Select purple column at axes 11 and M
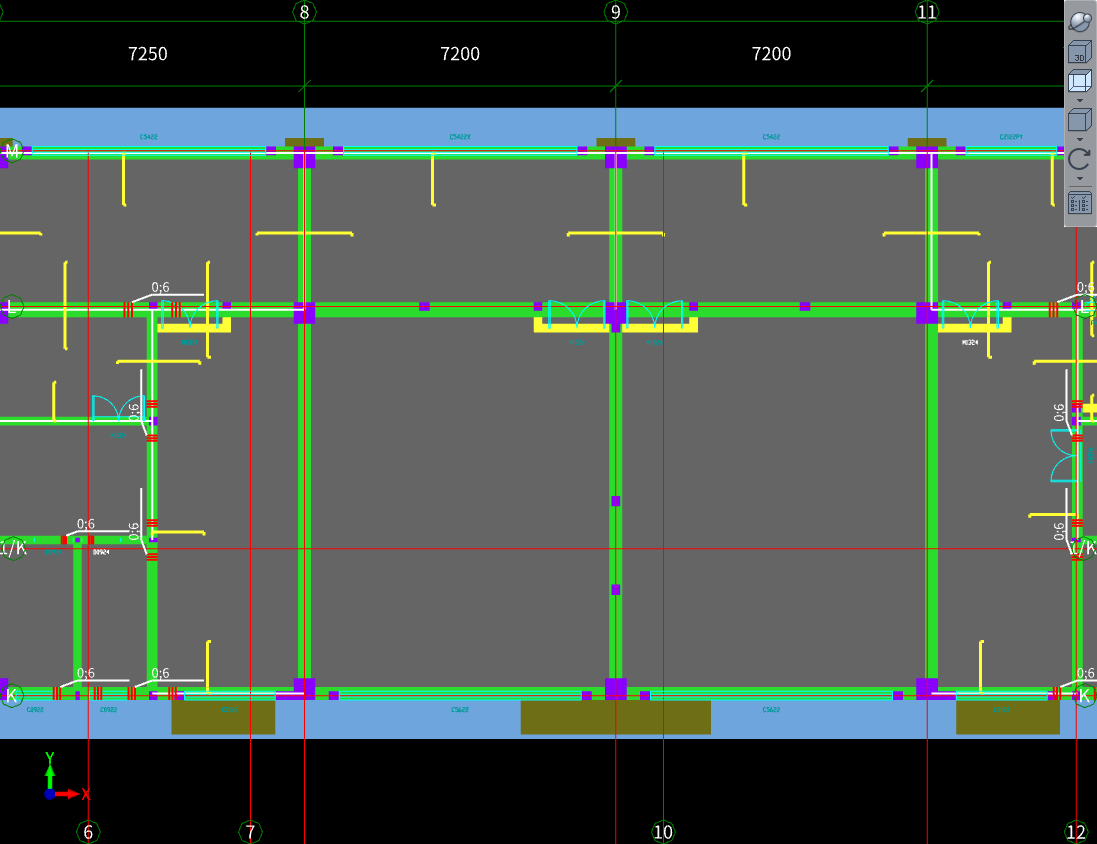This screenshot has width=1097, height=844. pyautogui.click(x=927, y=157)
